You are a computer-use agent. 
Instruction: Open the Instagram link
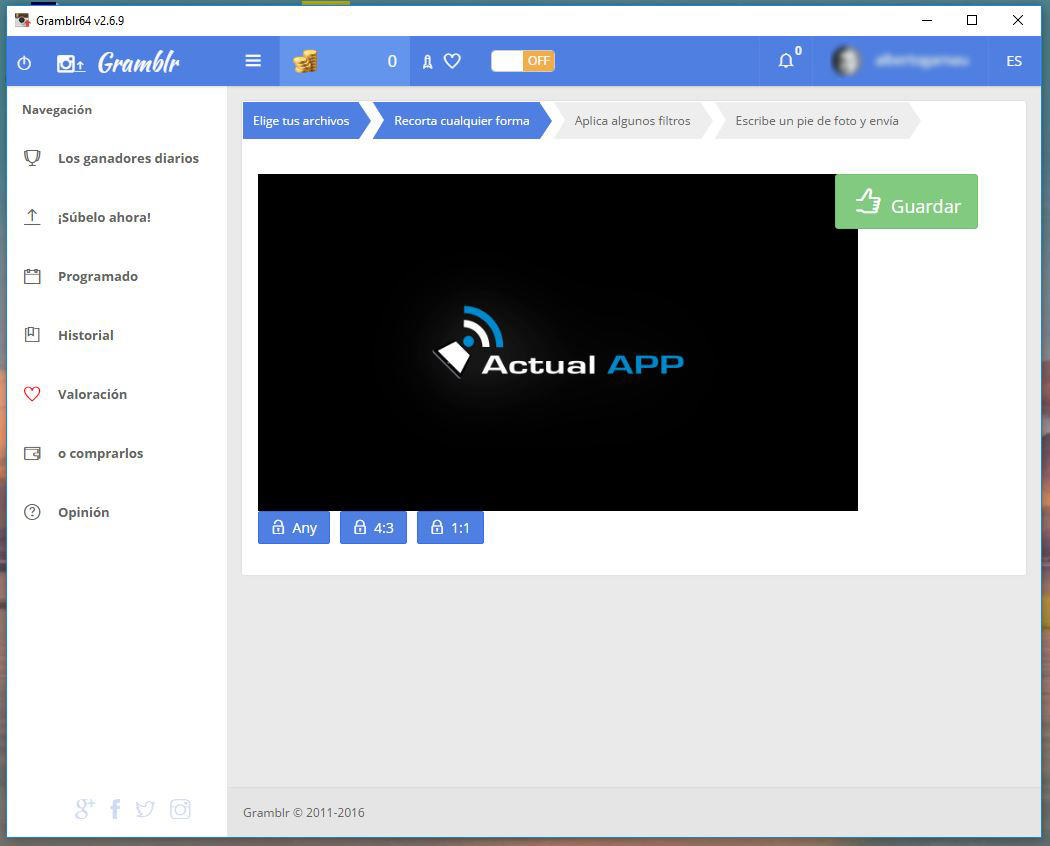[x=180, y=809]
